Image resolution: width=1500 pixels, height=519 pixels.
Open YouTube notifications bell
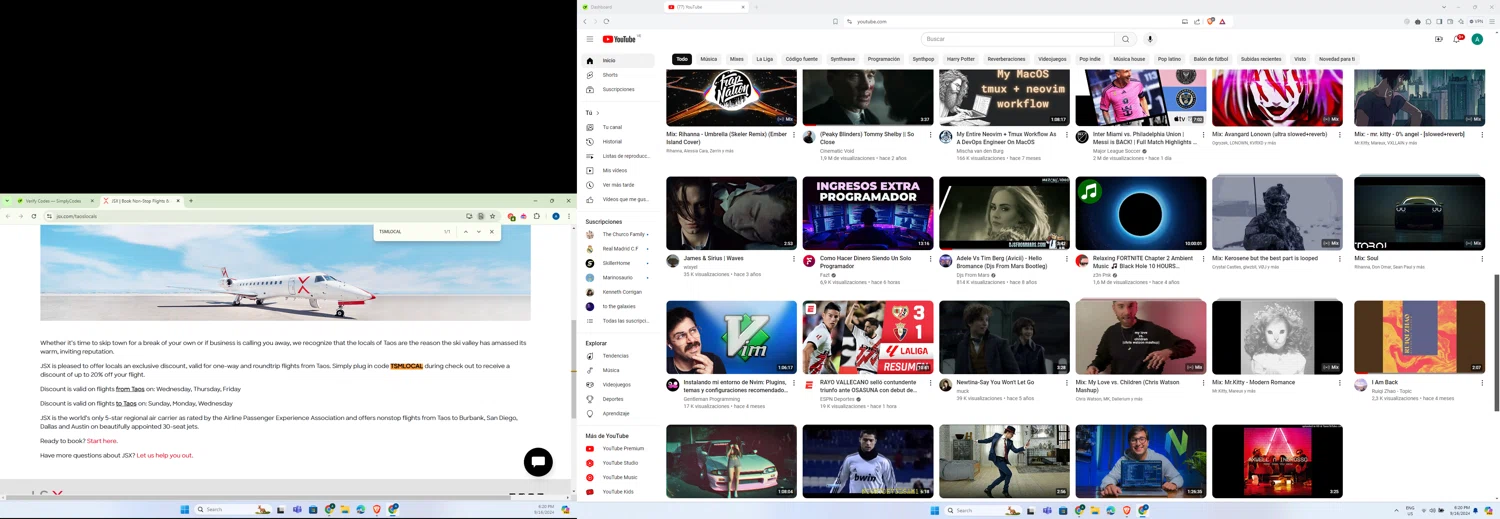1457,39
